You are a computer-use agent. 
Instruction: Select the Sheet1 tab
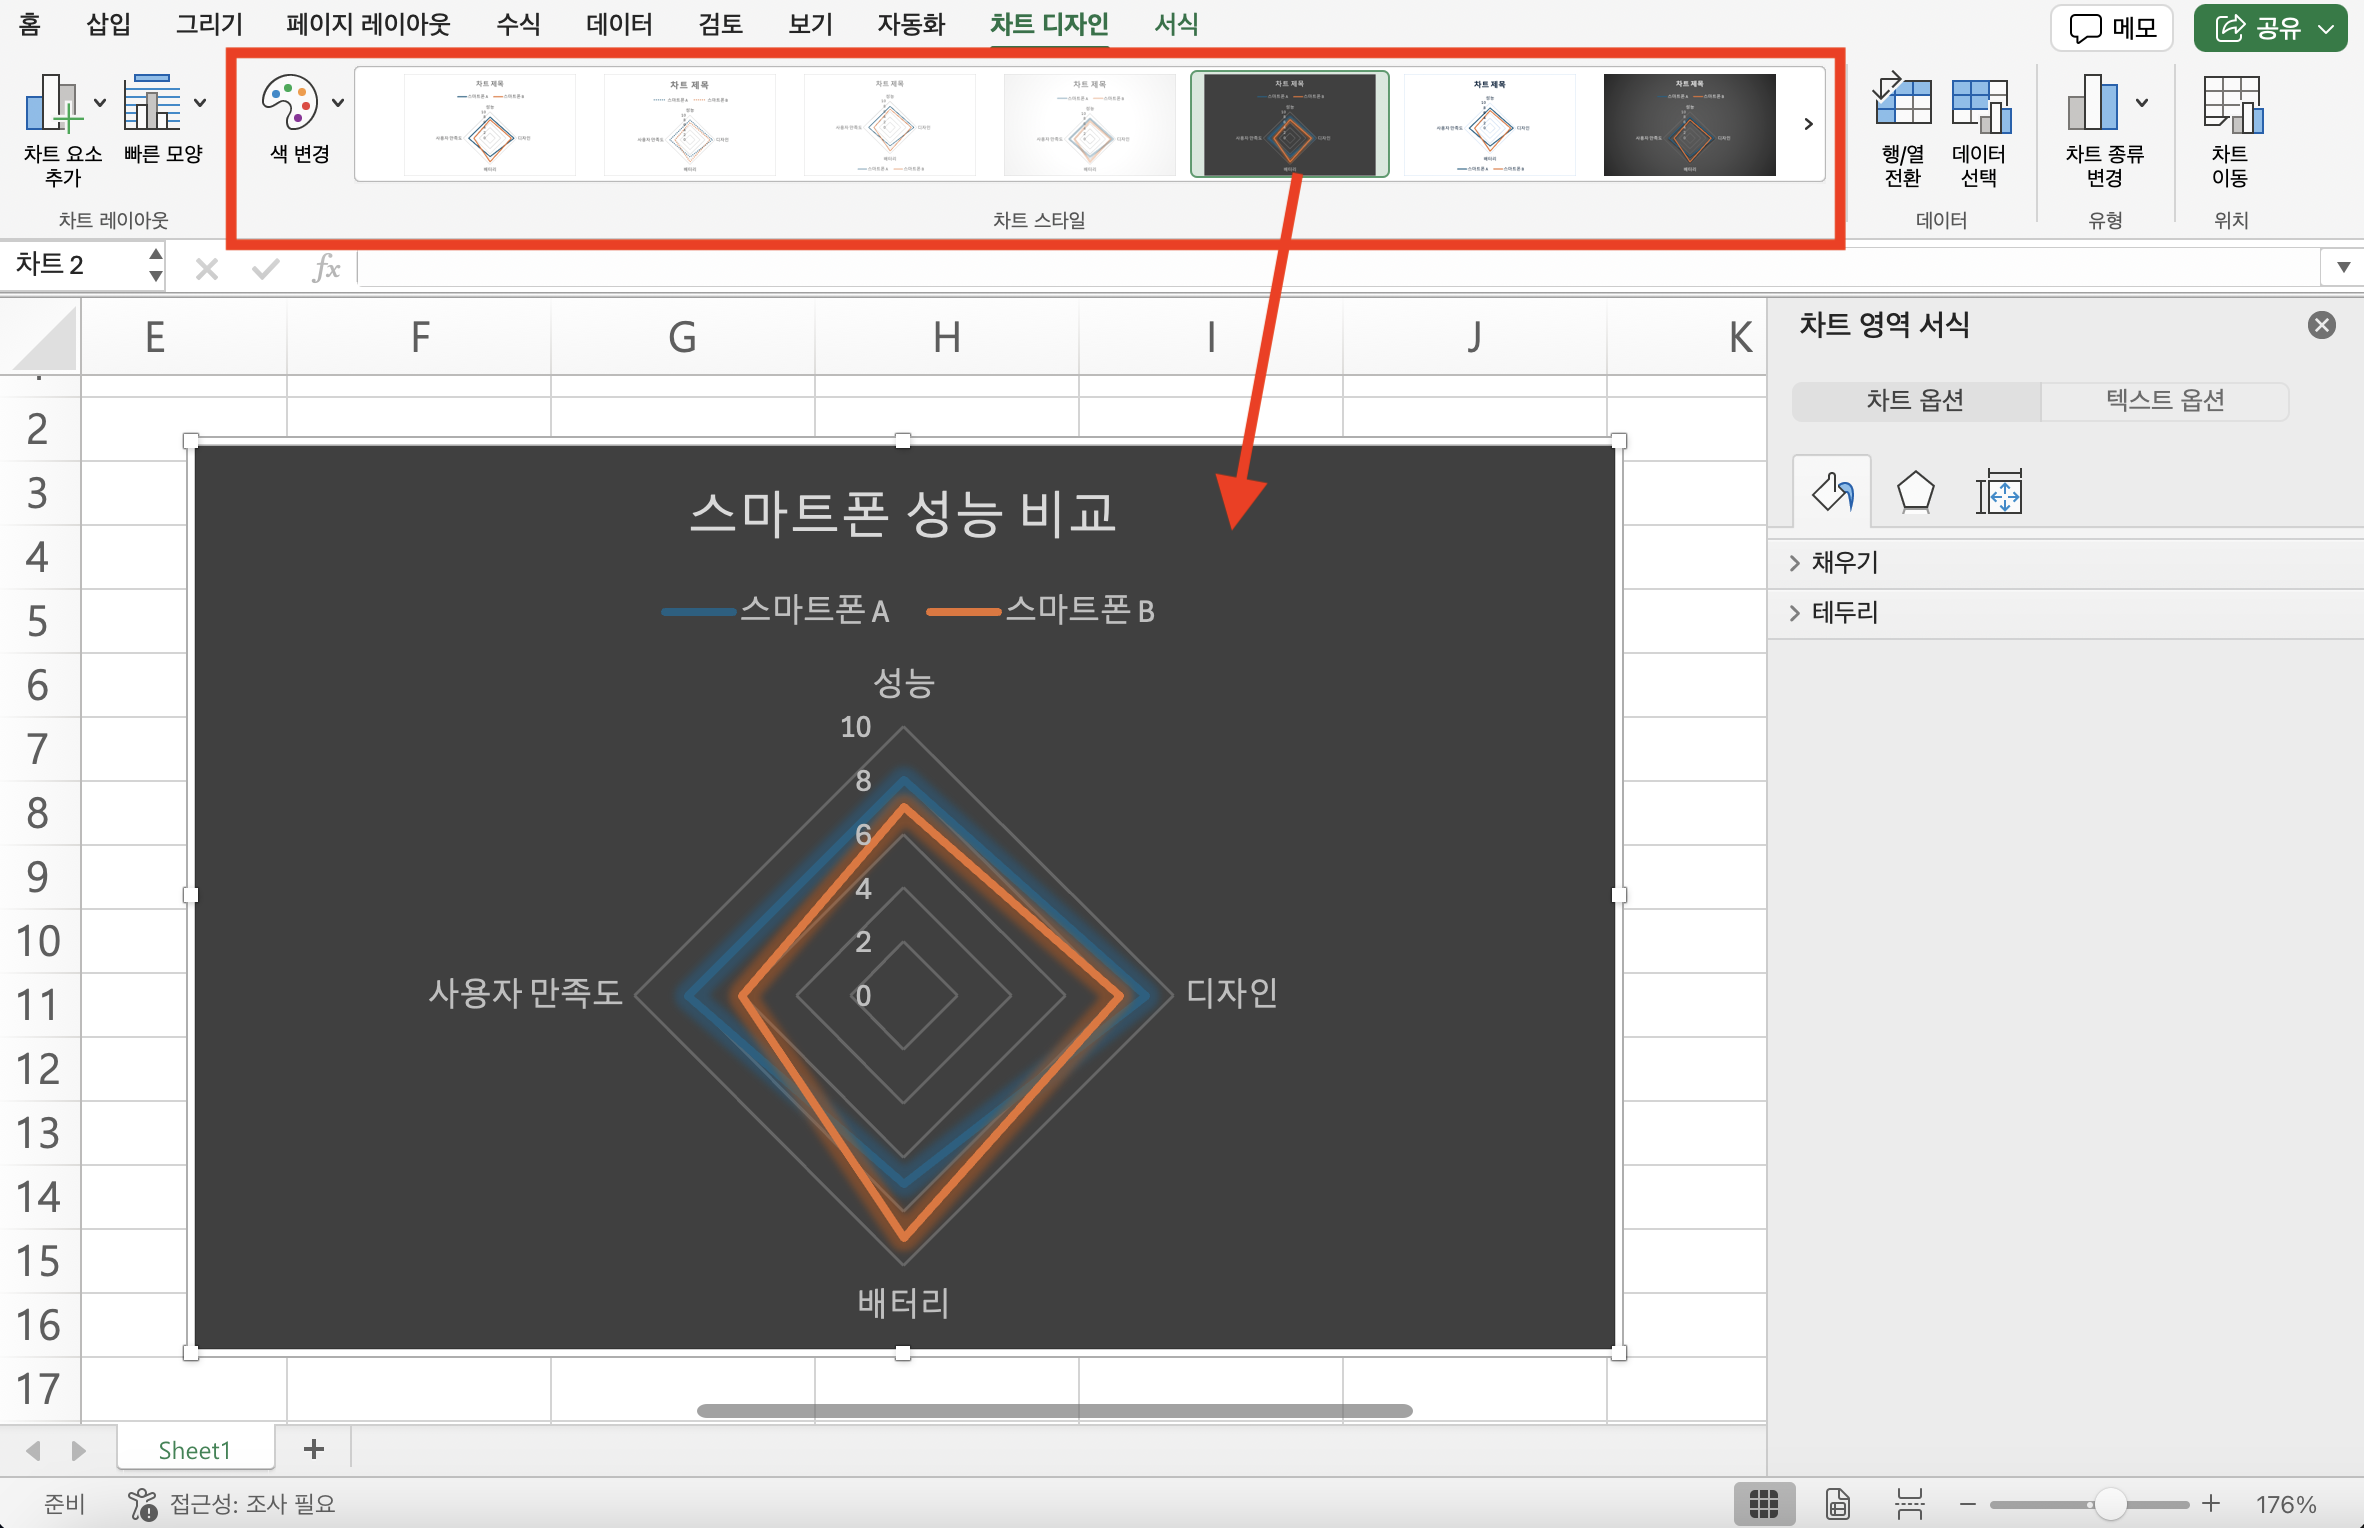(x=195, y=1450)
